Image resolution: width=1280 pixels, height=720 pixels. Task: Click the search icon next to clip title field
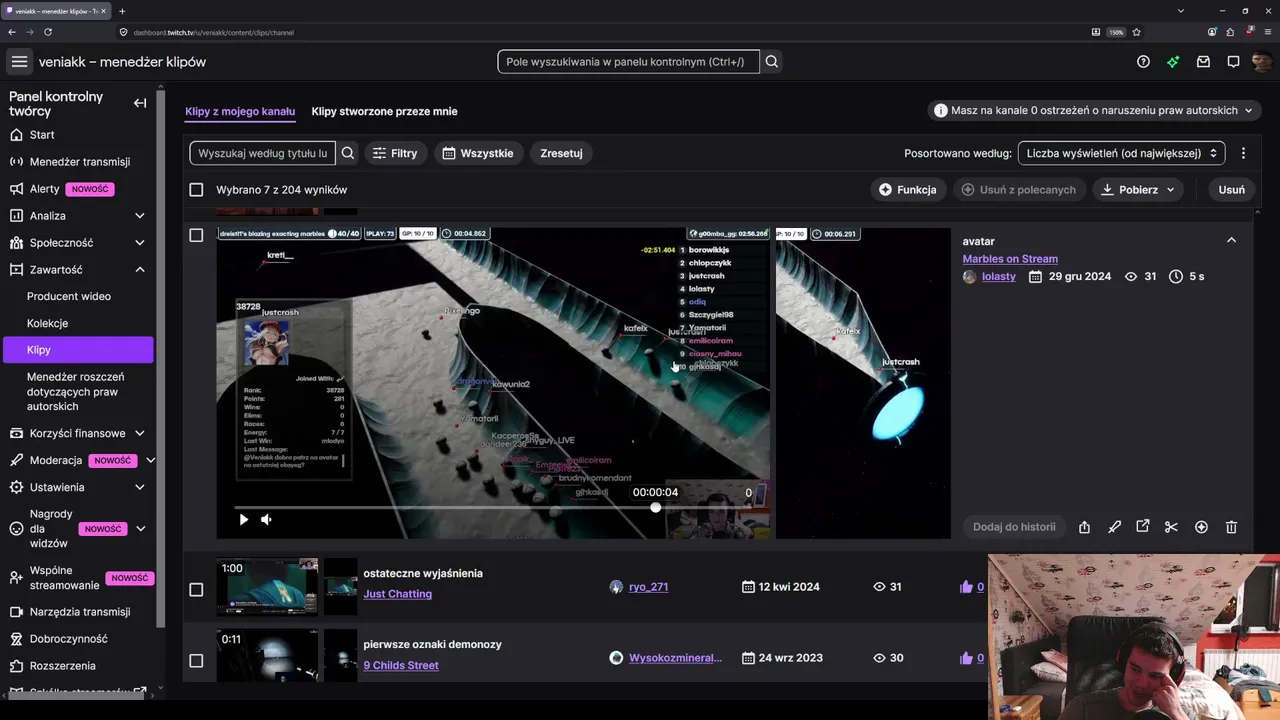click(348, 153)
